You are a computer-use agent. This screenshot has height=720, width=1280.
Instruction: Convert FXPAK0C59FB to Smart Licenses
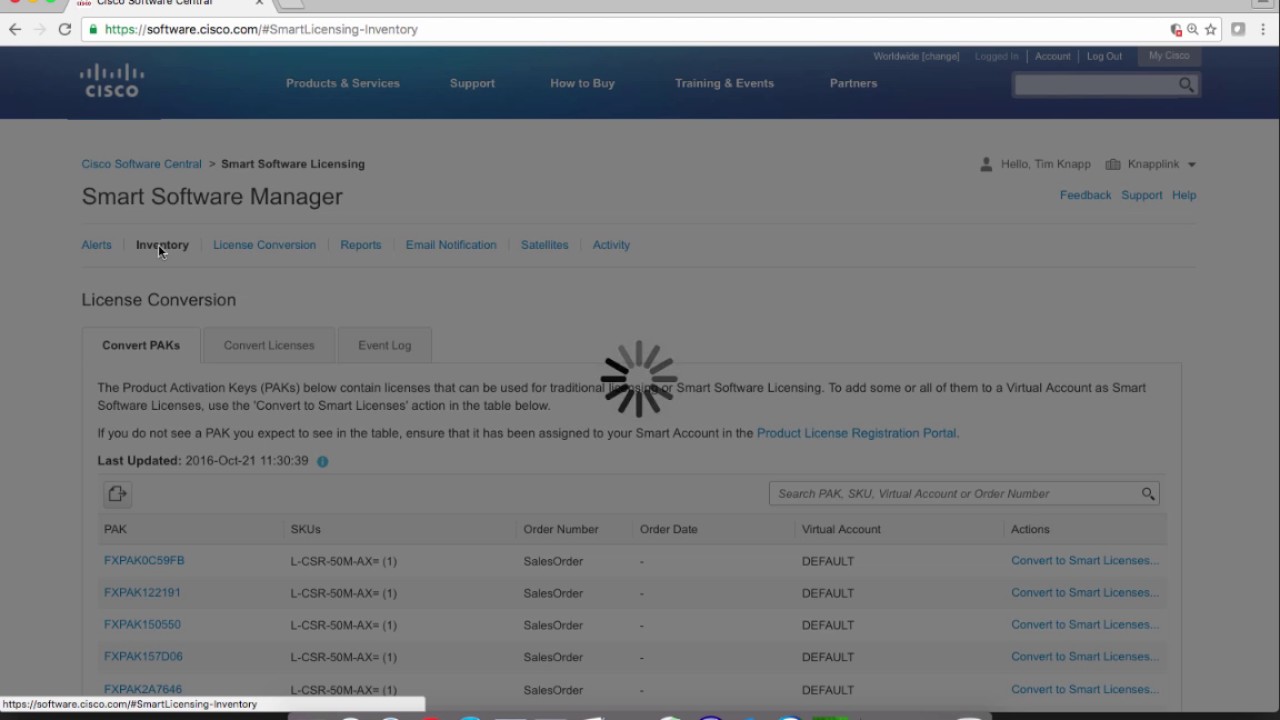click(1085, 561)
